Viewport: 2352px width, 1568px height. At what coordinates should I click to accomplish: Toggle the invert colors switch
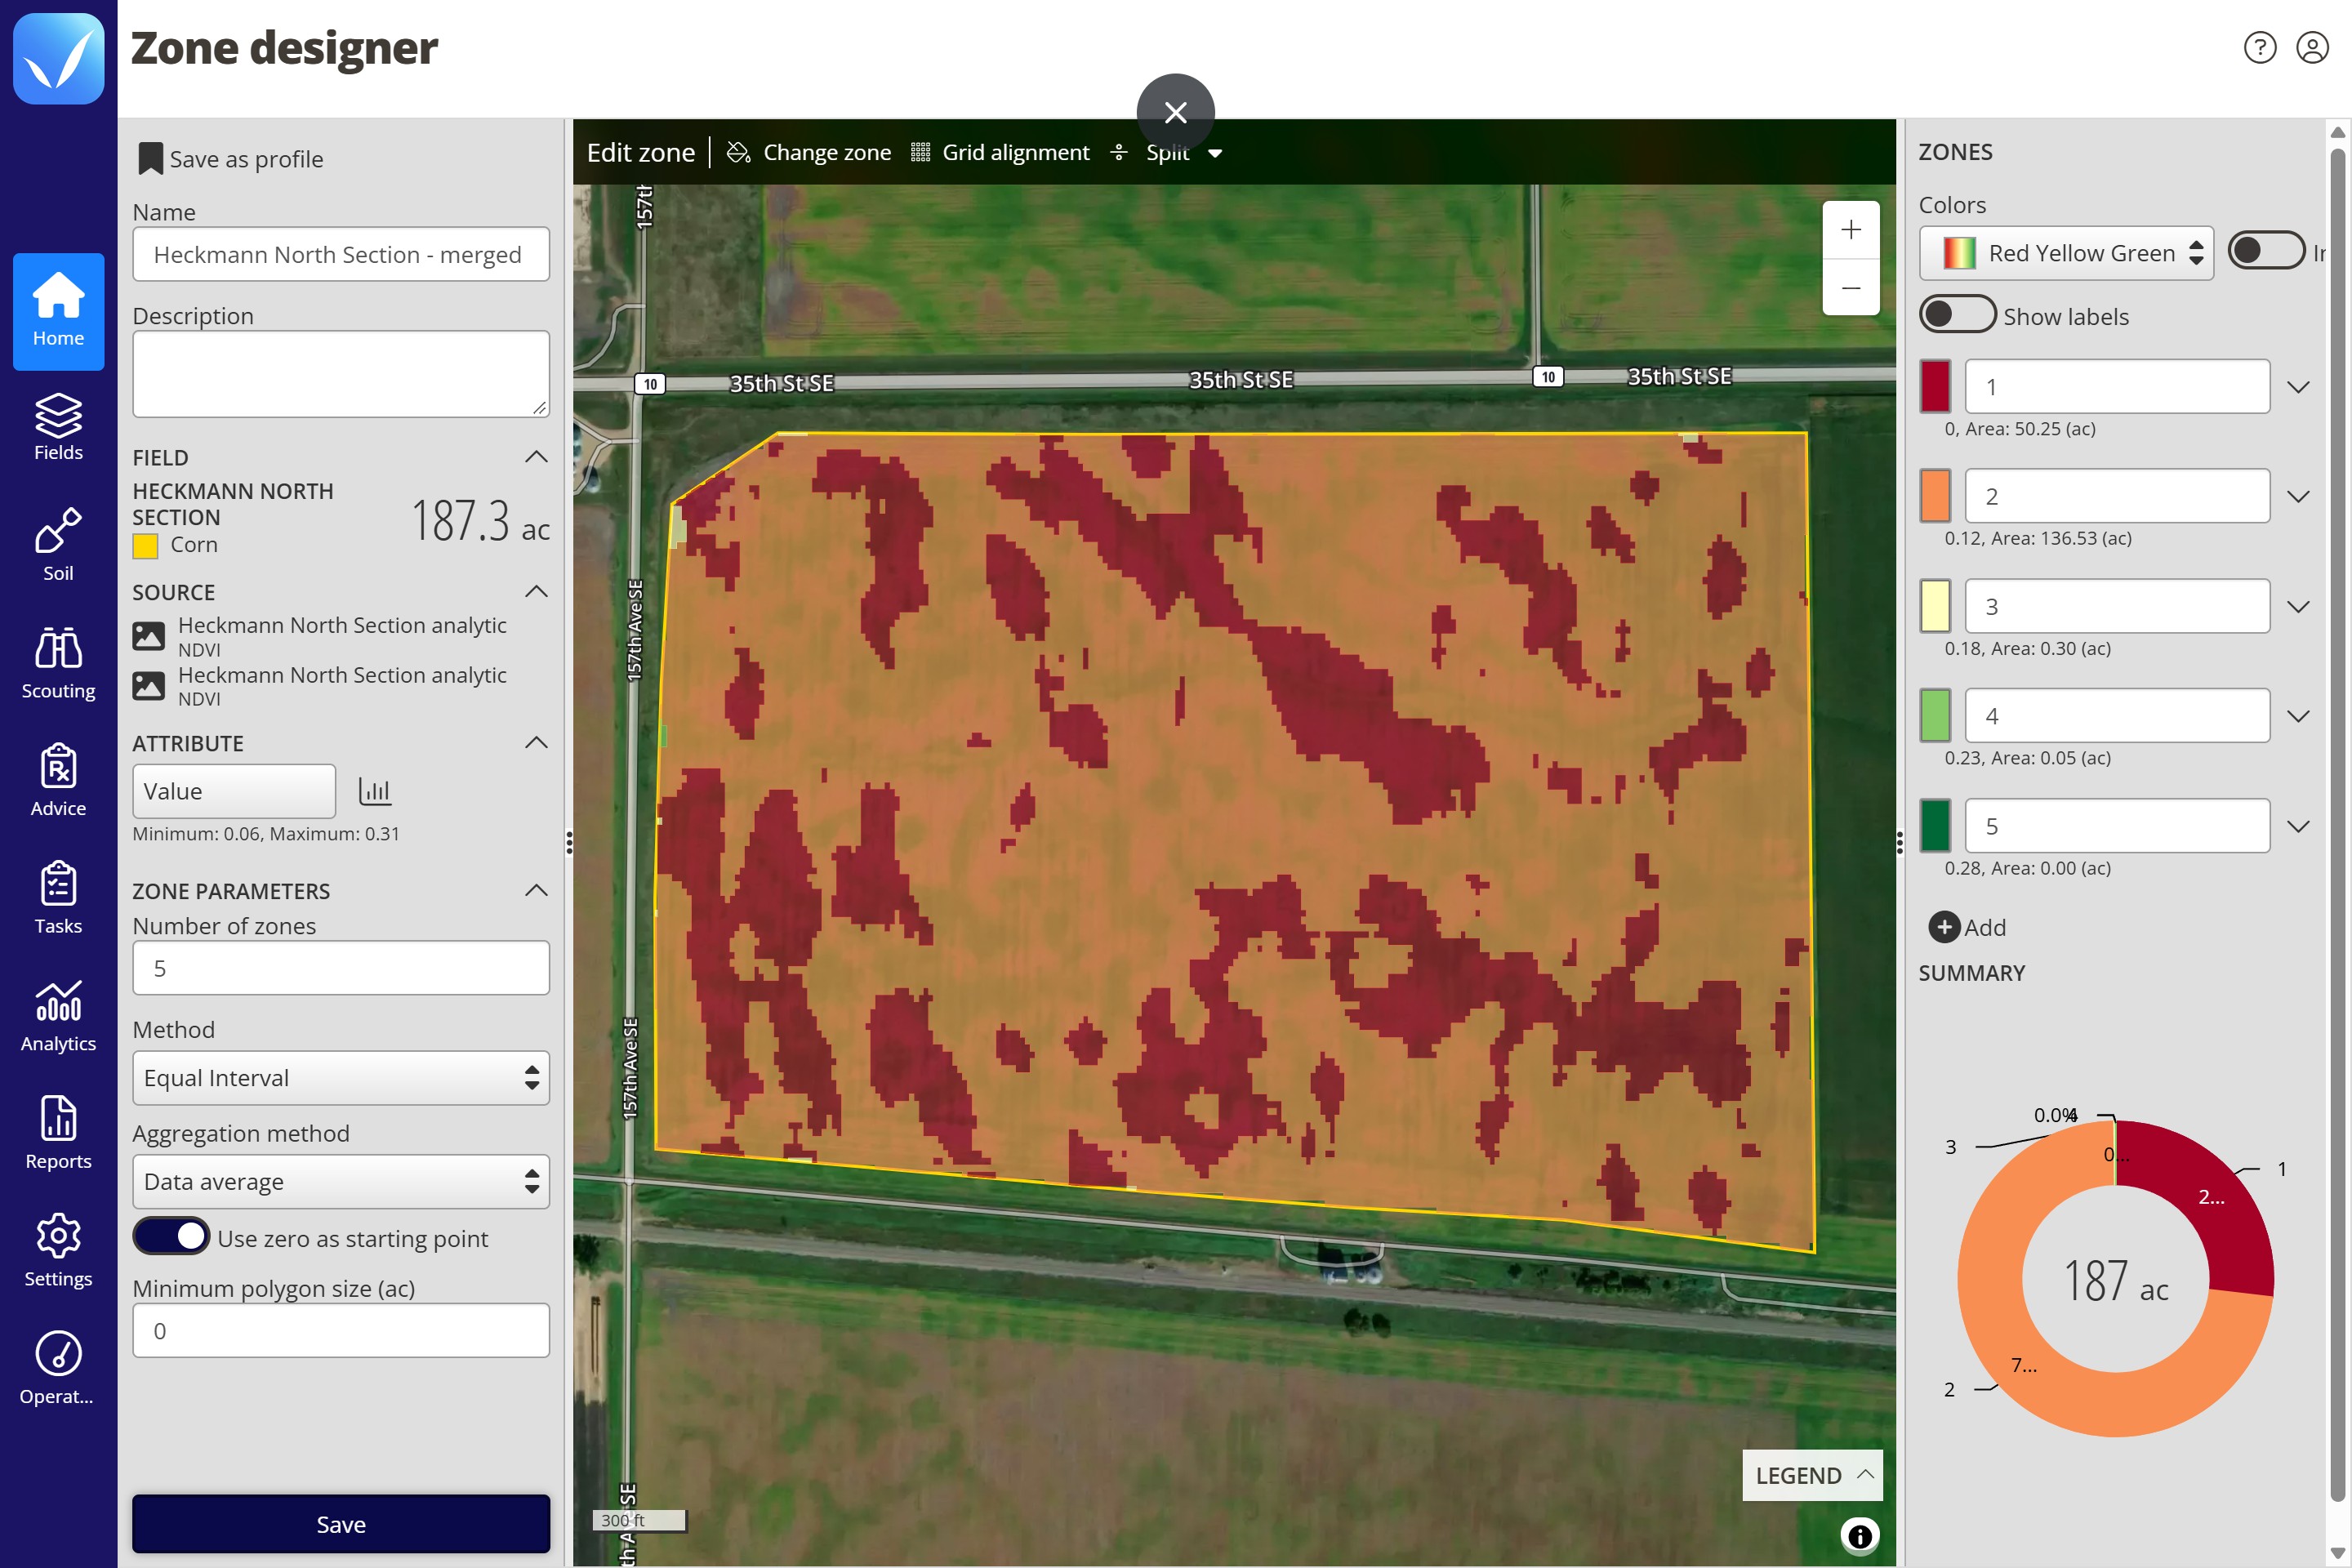tap(2266, 250)
